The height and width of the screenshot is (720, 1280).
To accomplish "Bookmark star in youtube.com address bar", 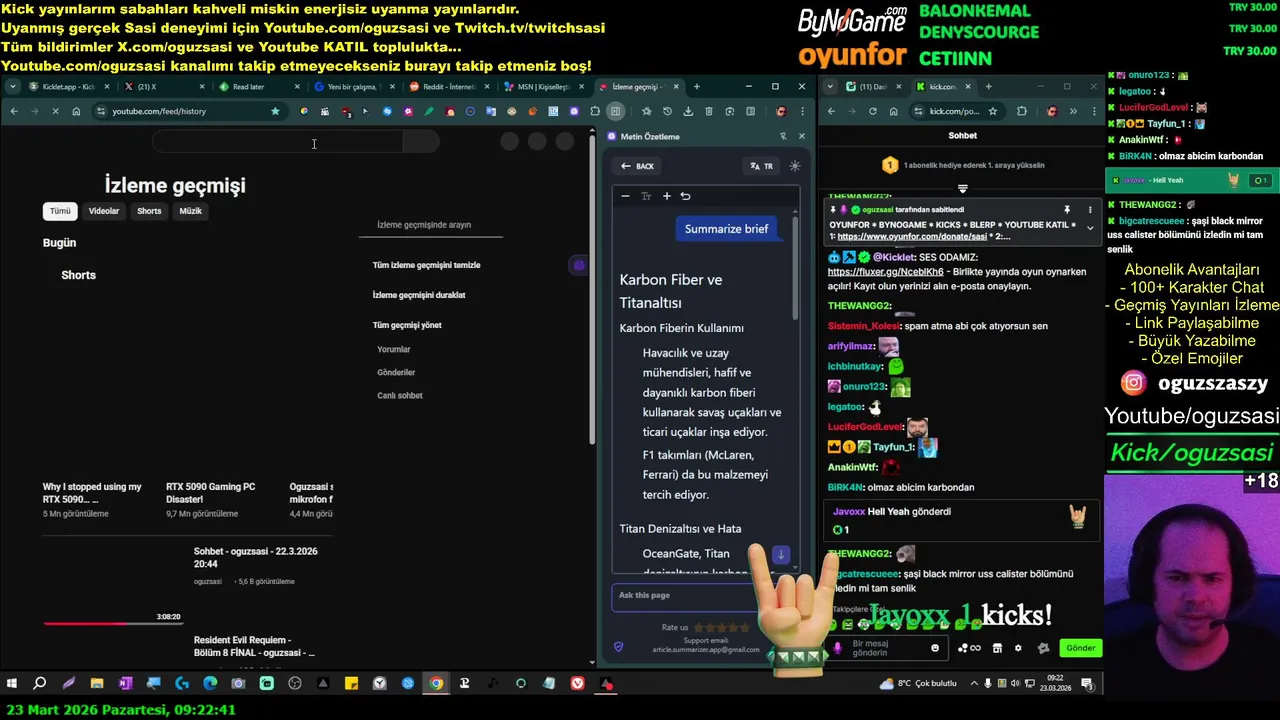I will coord(275,111).
